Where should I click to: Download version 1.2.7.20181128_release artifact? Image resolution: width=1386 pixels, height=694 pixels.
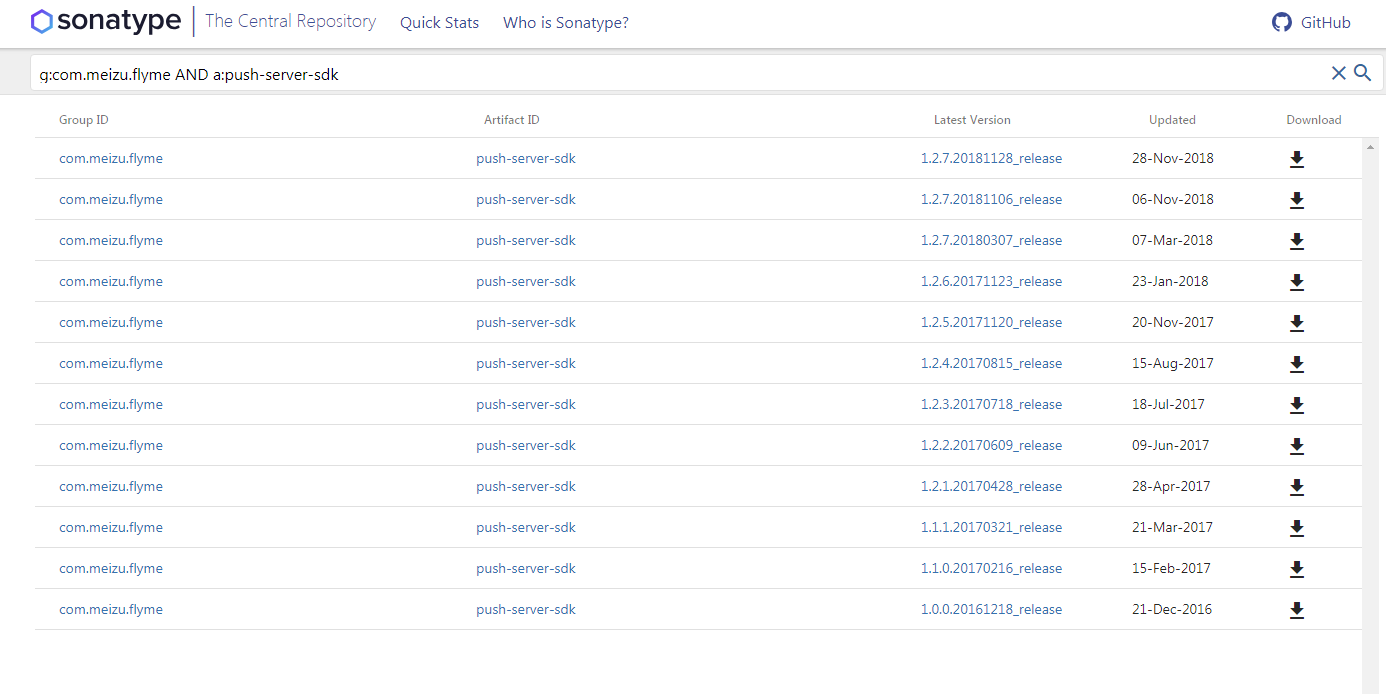(x=1296, y=159)
